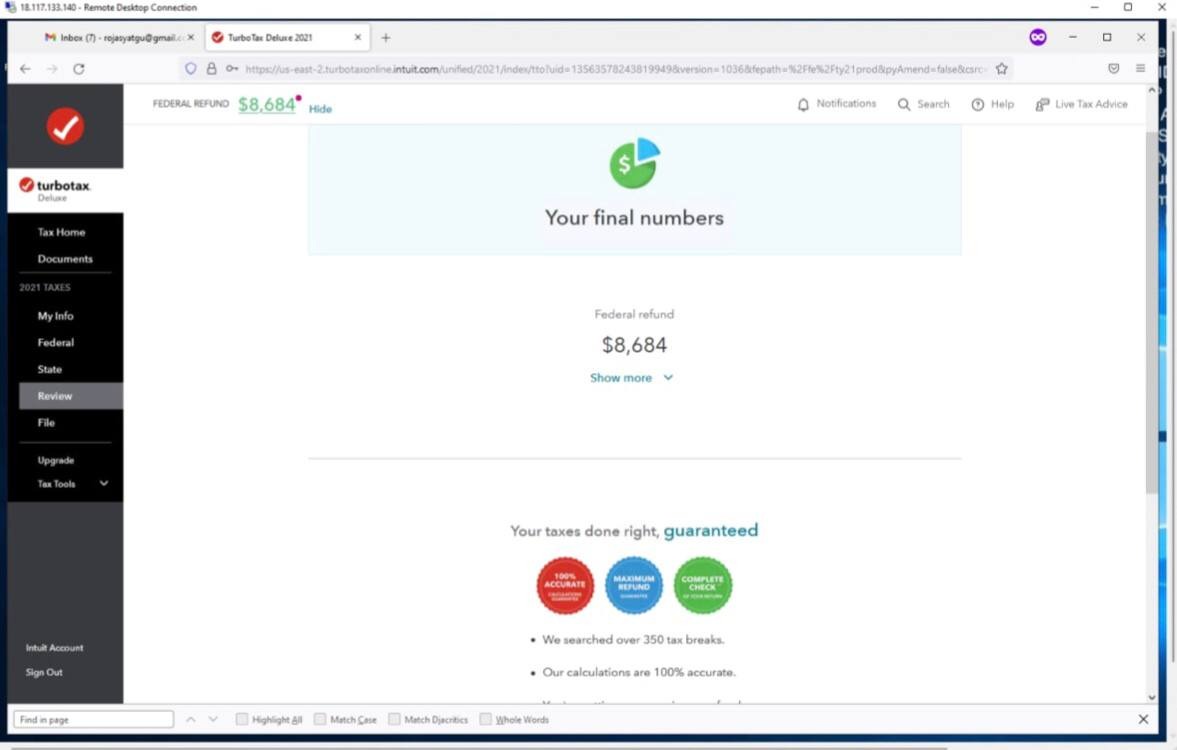Click the shield tracking protection icon
Screen dimensions: 1177x750
(x=191, y=68)
